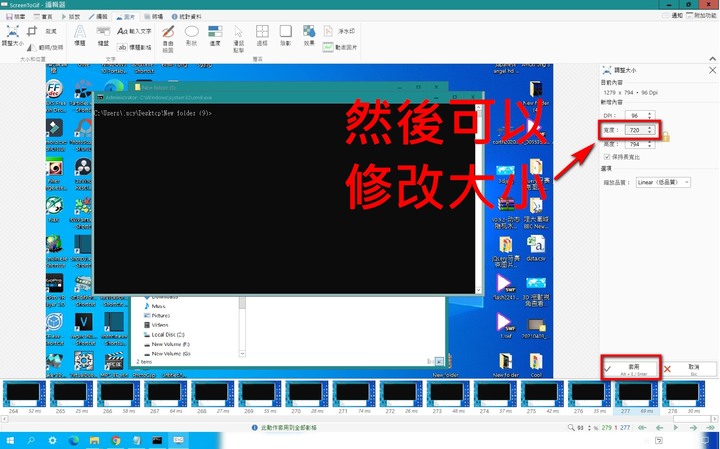Open the Cinemagraph (動態圖片) tool

point(340,47)
